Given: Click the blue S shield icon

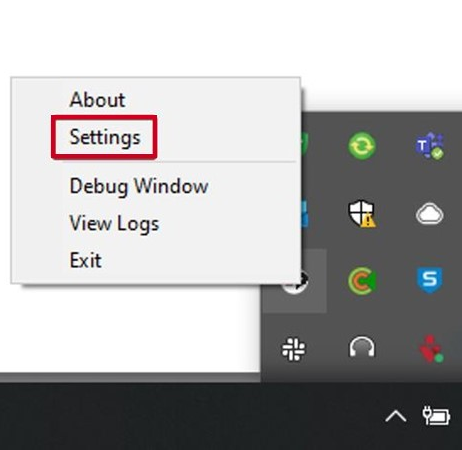Looking at the screenshot, I should [x=430, y=280].
